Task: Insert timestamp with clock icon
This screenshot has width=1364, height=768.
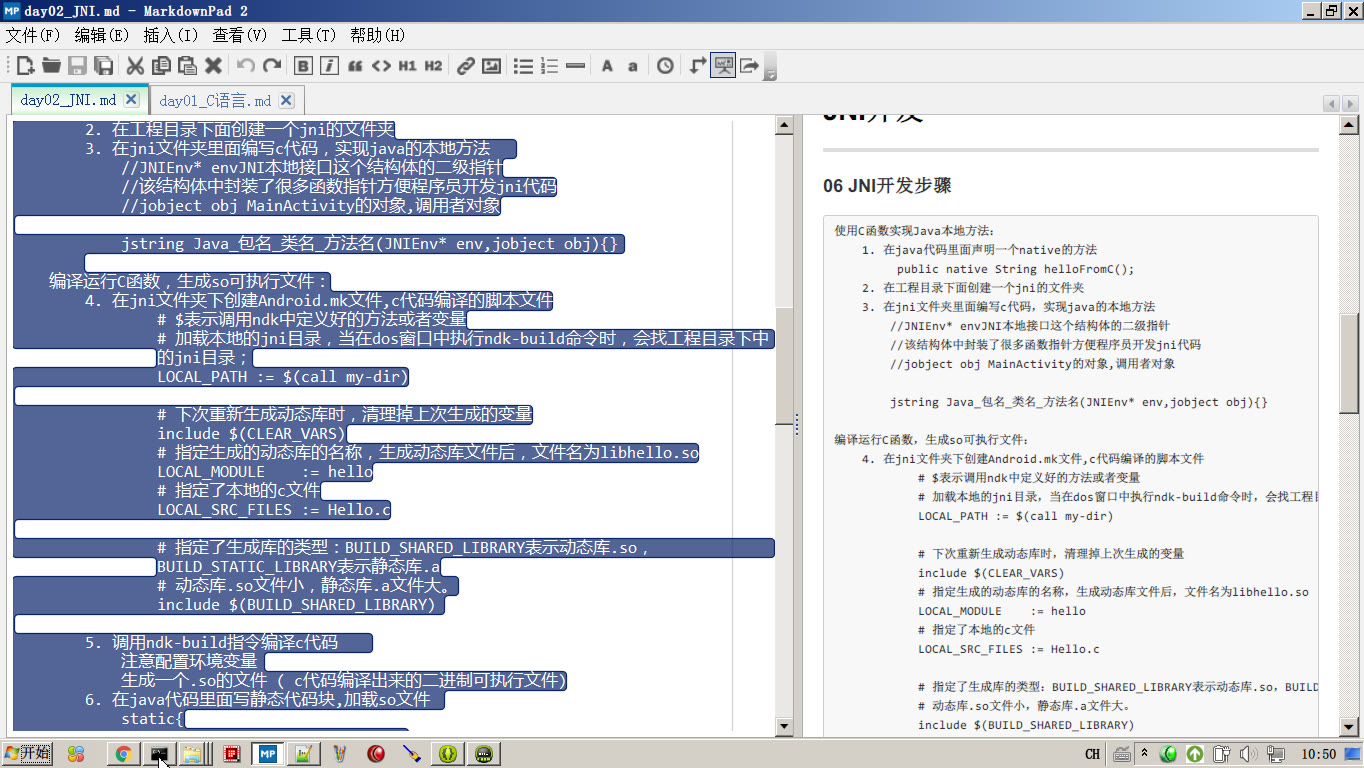Action: coord(665,66)
